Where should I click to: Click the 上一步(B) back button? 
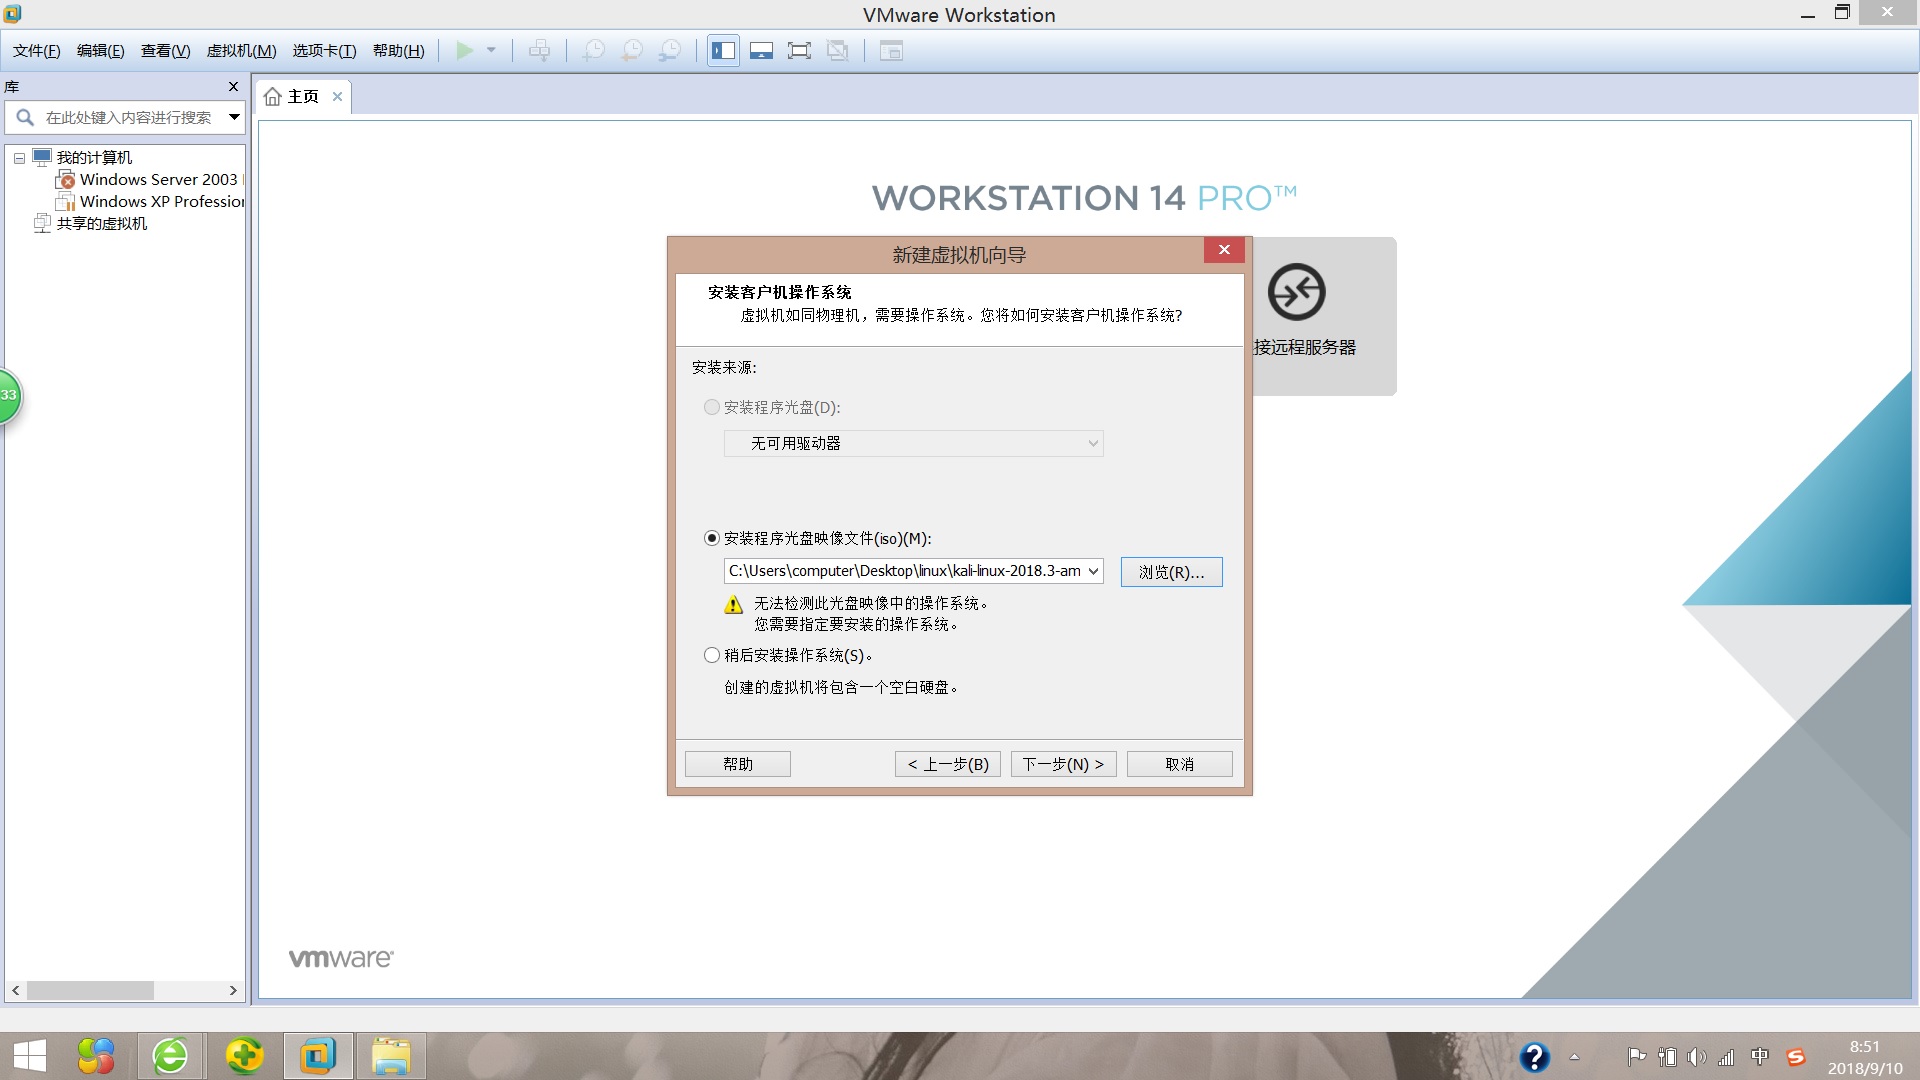pyautogui.click(x=948, y=764)
